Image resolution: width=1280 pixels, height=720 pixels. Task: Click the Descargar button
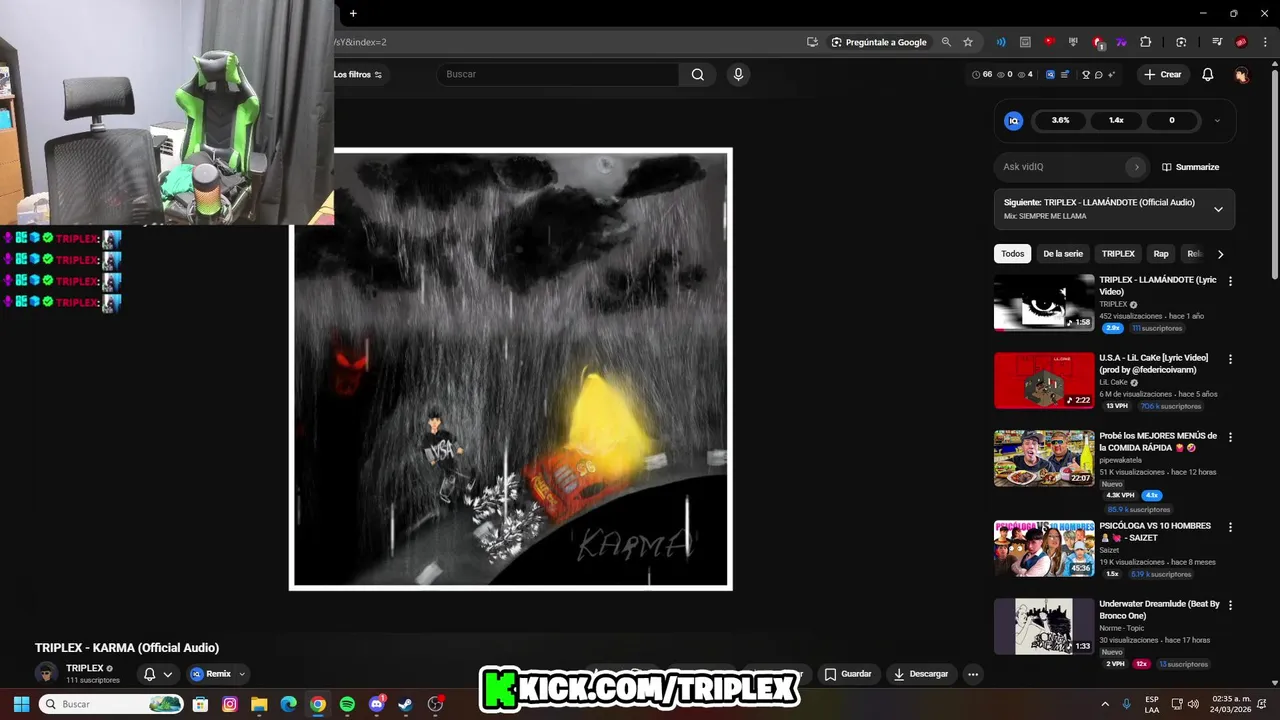coord(921,674)
